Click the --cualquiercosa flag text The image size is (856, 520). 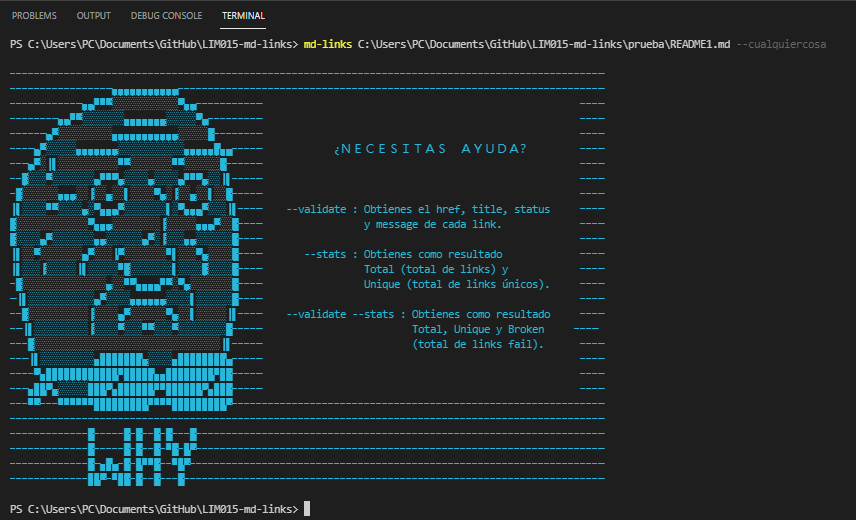(781, 44)
